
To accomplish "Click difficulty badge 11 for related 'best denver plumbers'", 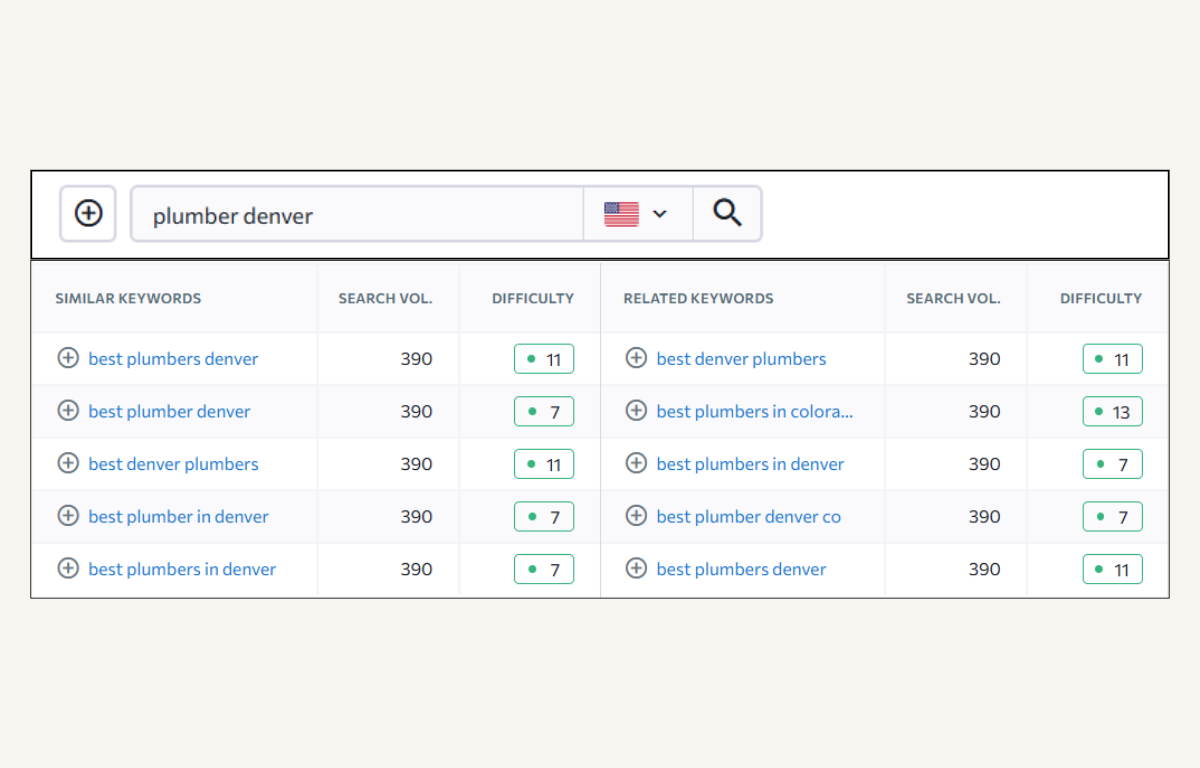I will coord(1112,359).
